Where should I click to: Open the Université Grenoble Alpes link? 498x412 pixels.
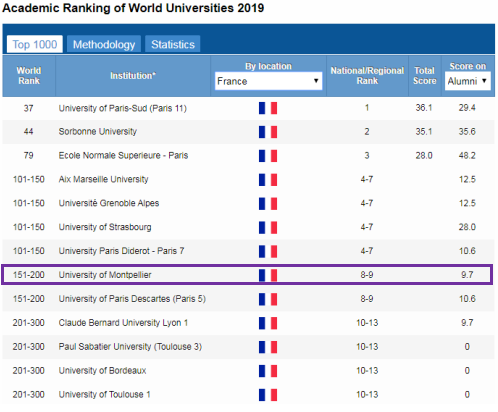pos(109,203)
